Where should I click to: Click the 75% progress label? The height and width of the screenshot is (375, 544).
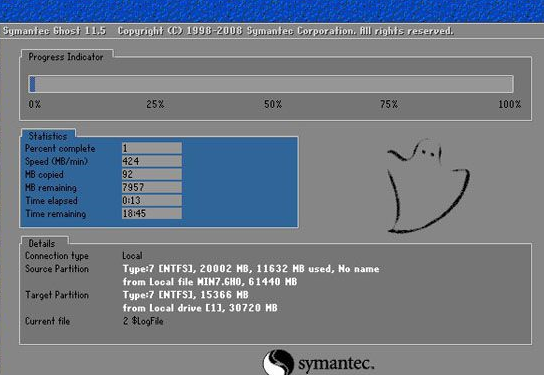tap(389, 104)
